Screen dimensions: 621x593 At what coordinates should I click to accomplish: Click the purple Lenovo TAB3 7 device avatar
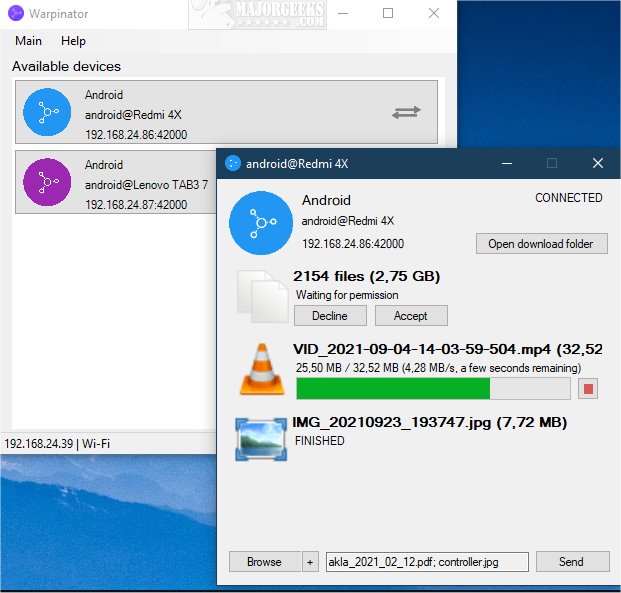point(47,182)
